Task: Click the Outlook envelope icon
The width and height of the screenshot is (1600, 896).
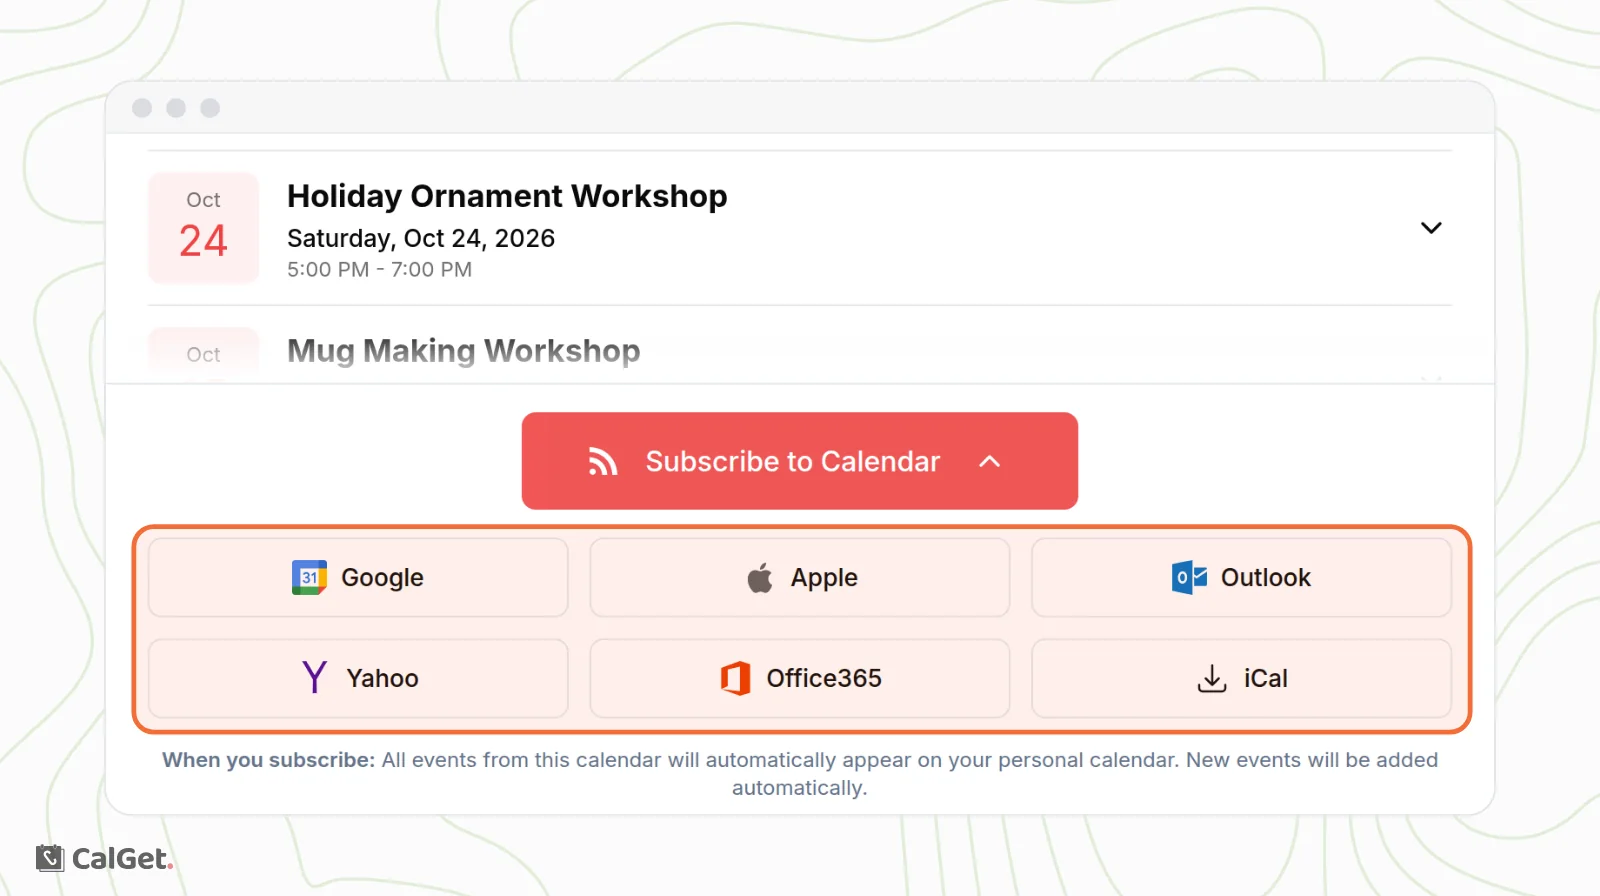Action: click(1189, 578)
